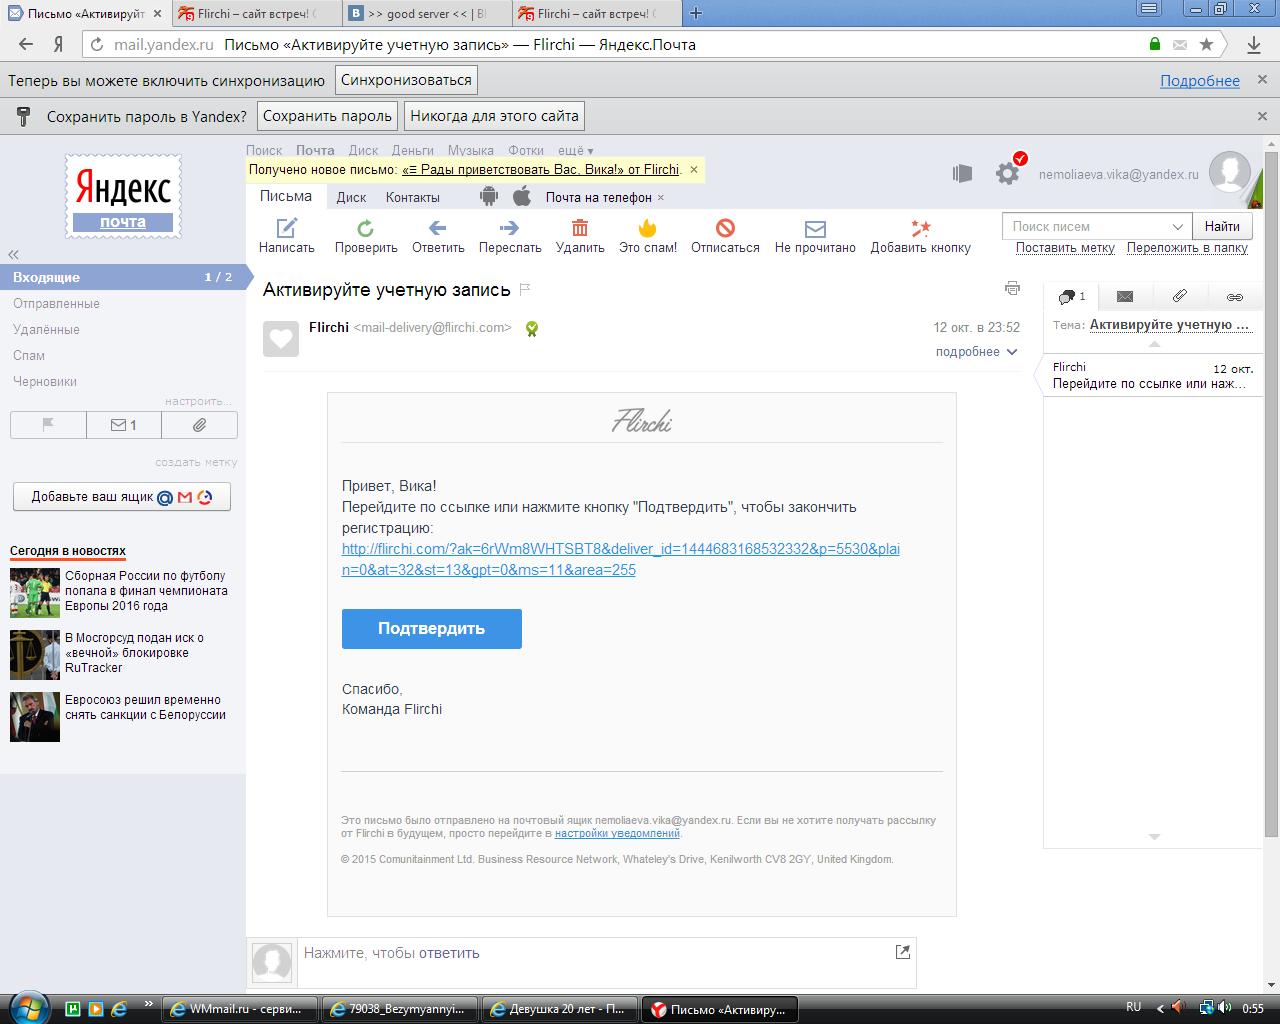Switch to envelope tab in right panel
This screenshot has width=1280, height=1024.
tap(1125, 296)
